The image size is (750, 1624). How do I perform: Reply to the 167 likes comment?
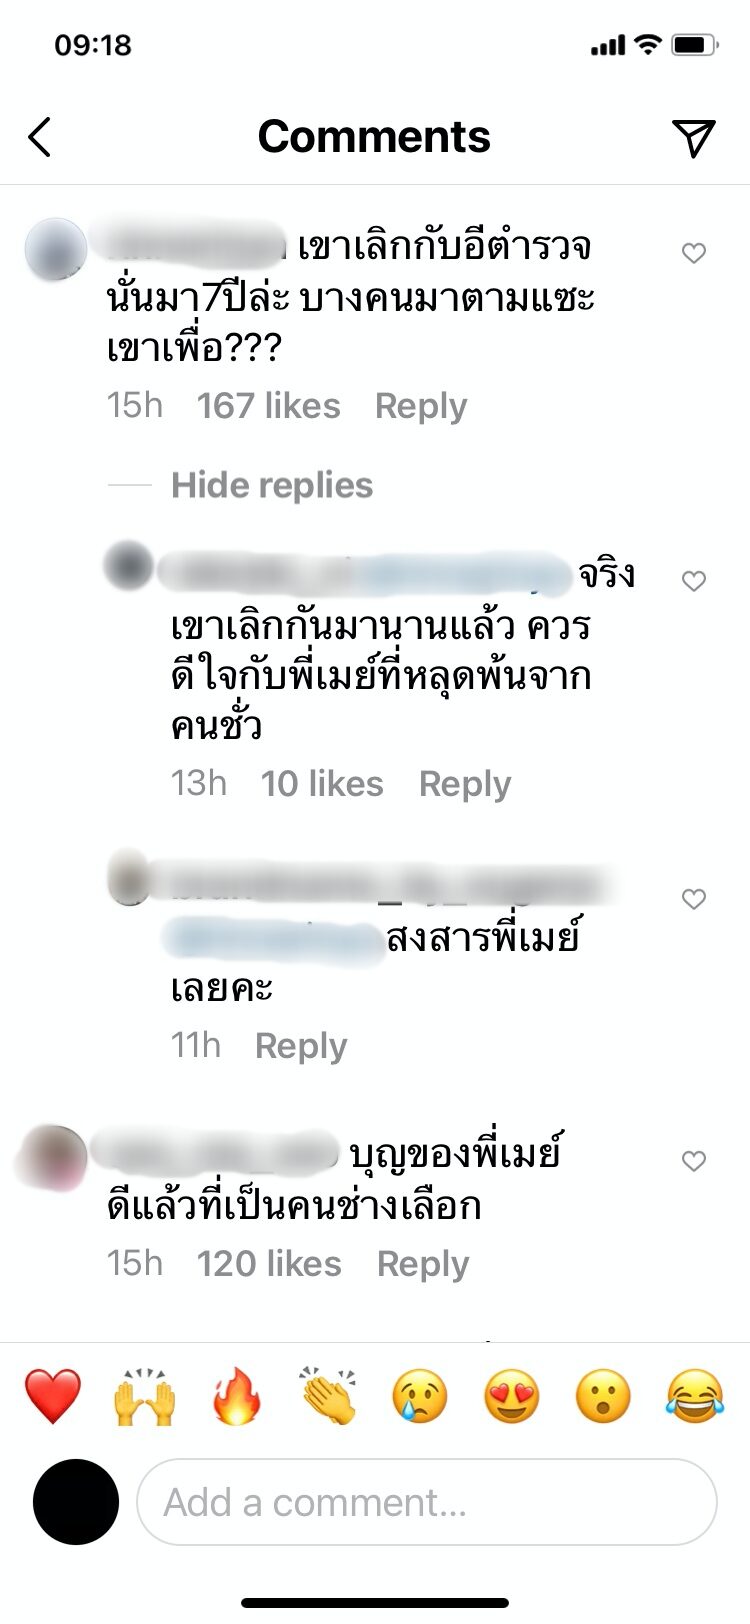[x=421, y=406]
